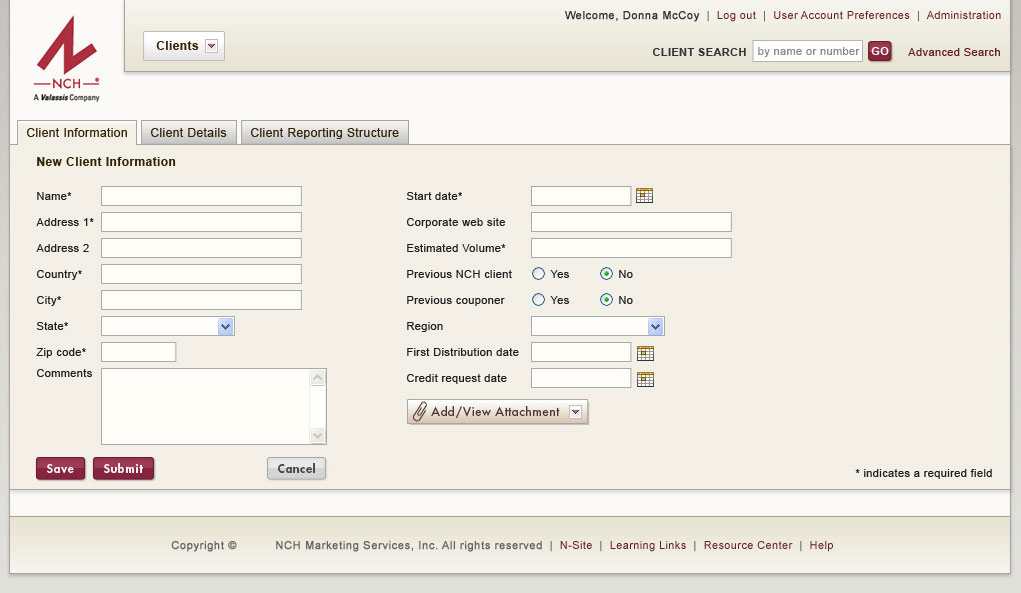Expand the State dropdown
This screenshot has height=593, width=1021.
pyautogui.click(x=225, y=326)
